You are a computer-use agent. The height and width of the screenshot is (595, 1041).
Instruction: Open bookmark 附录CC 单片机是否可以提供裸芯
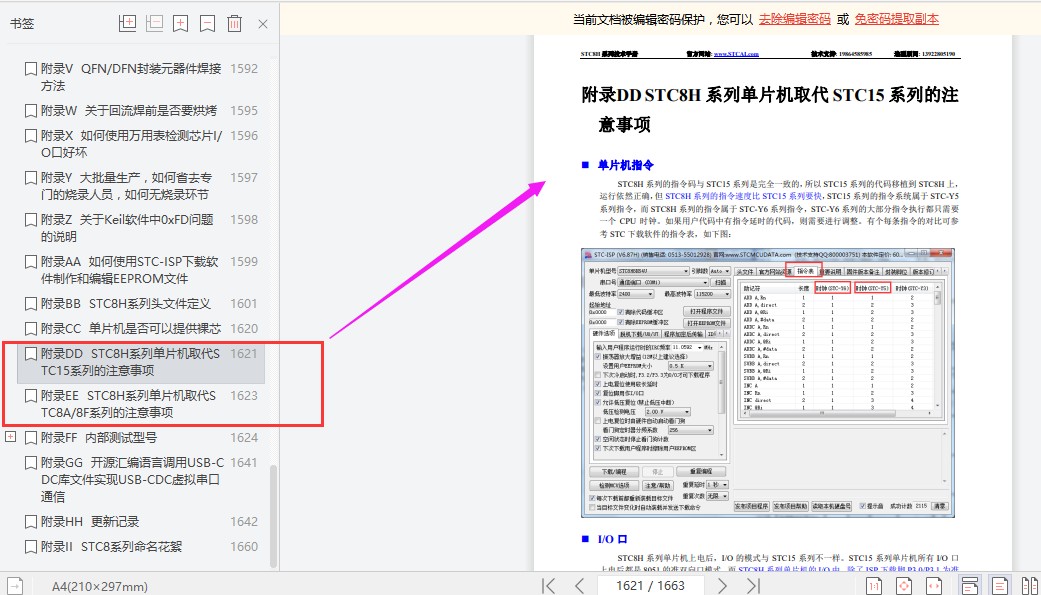131,329
